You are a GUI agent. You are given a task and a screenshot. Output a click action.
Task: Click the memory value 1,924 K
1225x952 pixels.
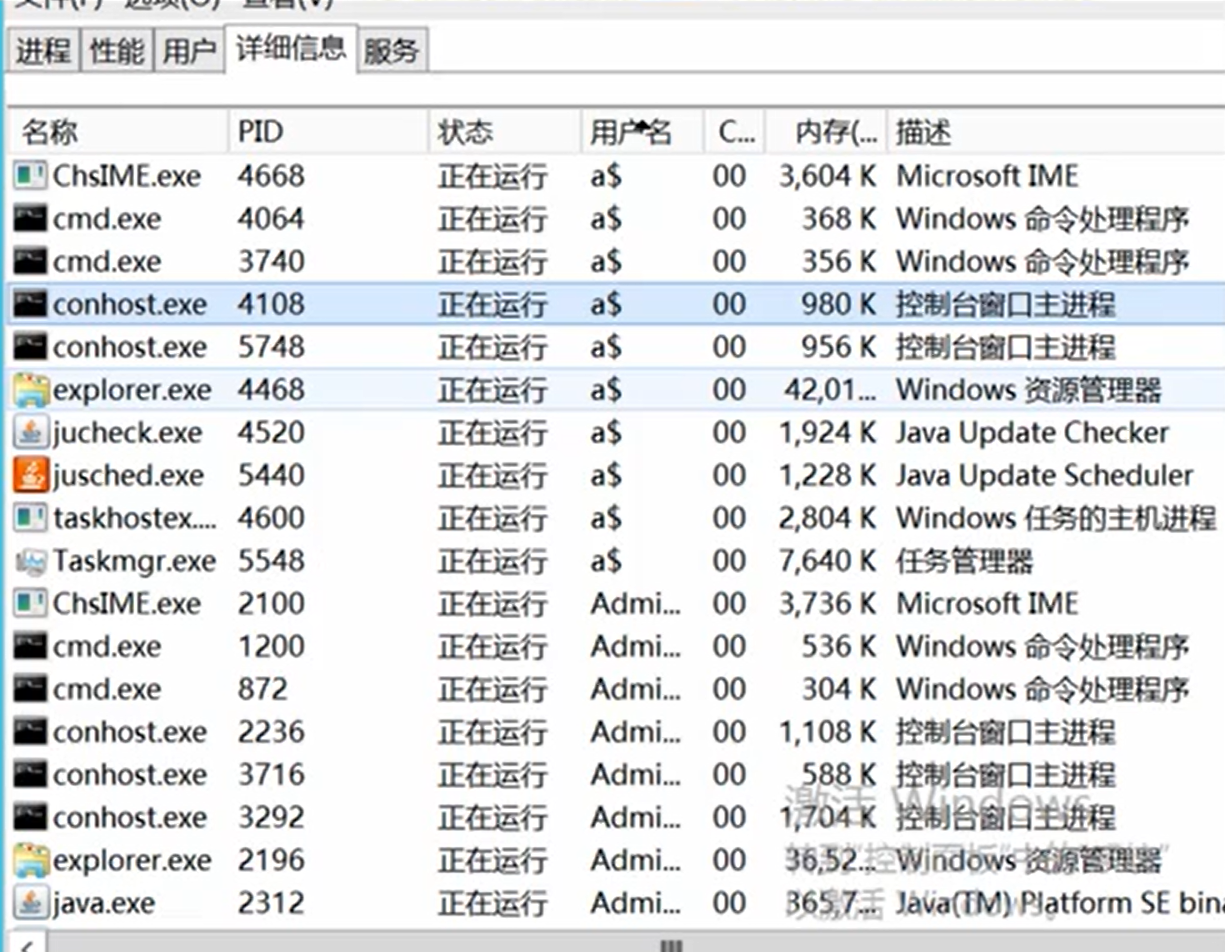(827, 433)
